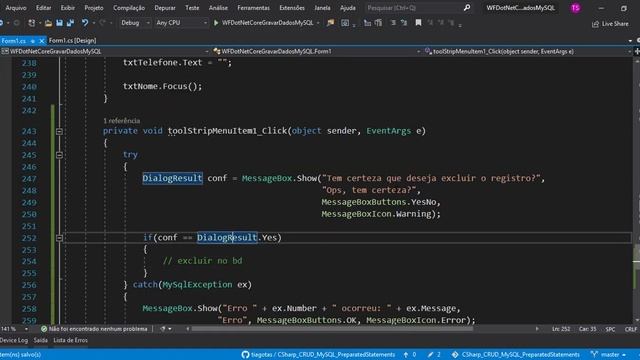Image resolution: width=640 pixels, height=360 pixels.
Task: Click the CRLF line ending indicator
Action: click(631, 329)
